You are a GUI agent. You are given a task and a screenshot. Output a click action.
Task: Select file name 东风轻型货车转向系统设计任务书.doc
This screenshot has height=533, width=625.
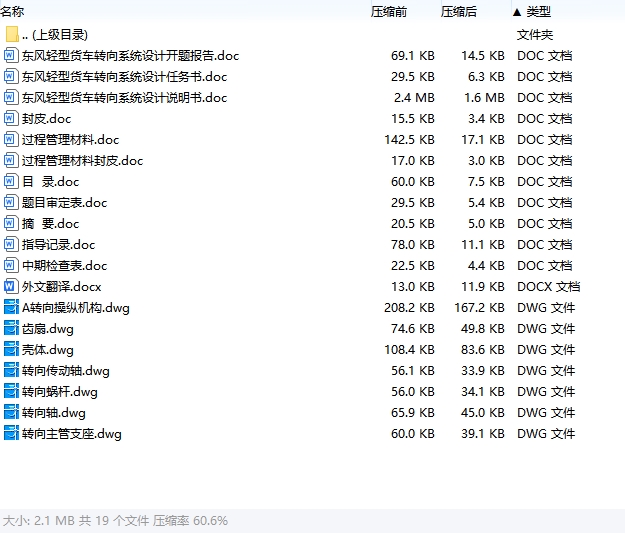tap(124, 77)
